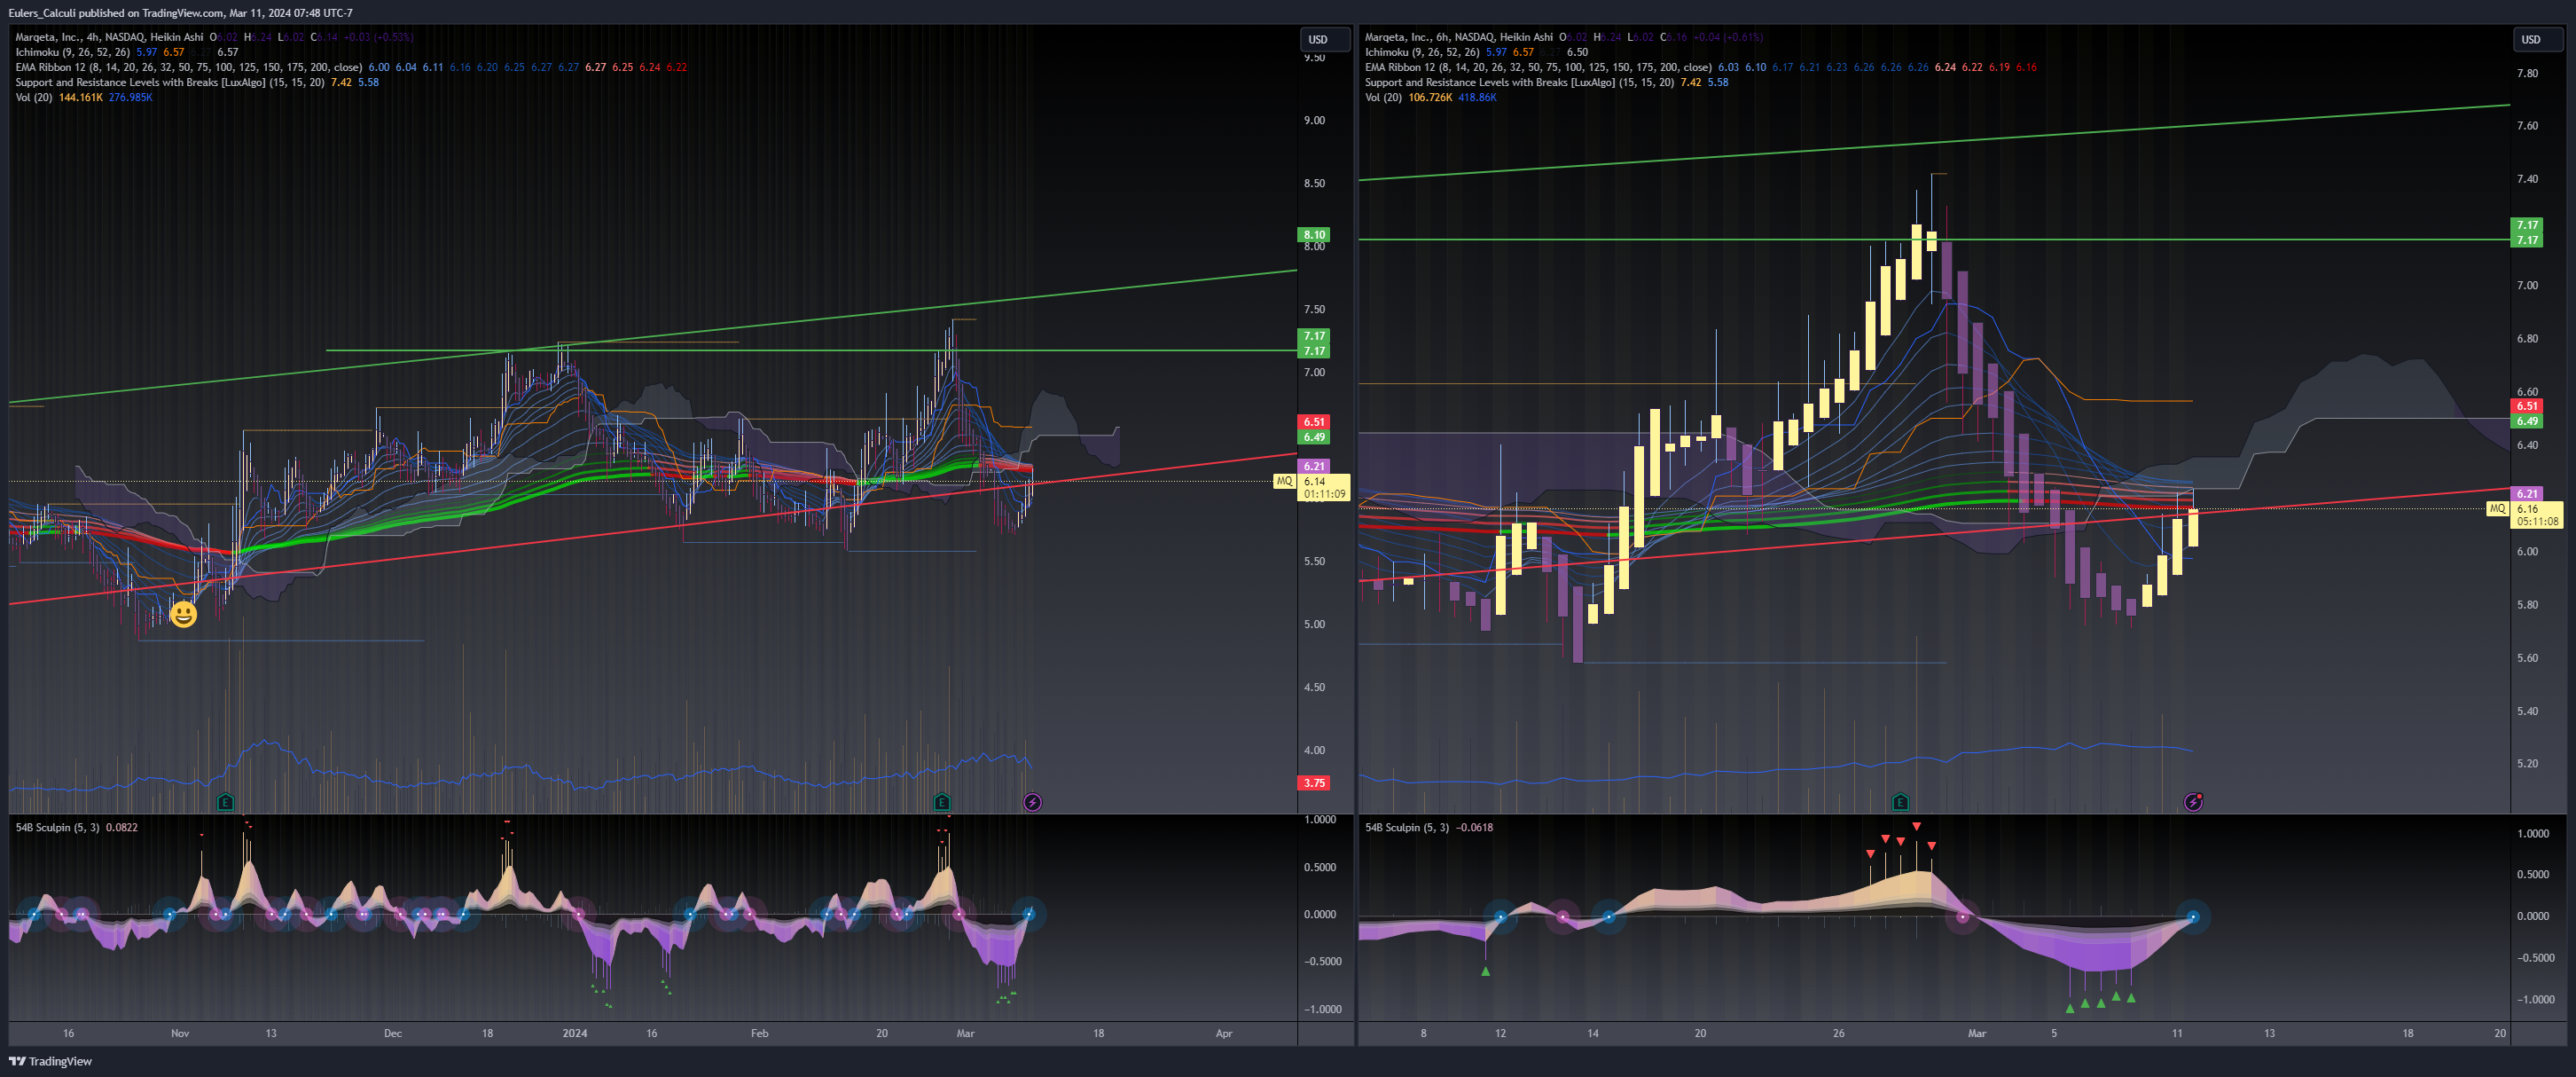This screenshot has width=2576, height=1077.
Task: Select Support and Resistance Levels legend on 4h chart
Action: [170, 82]
